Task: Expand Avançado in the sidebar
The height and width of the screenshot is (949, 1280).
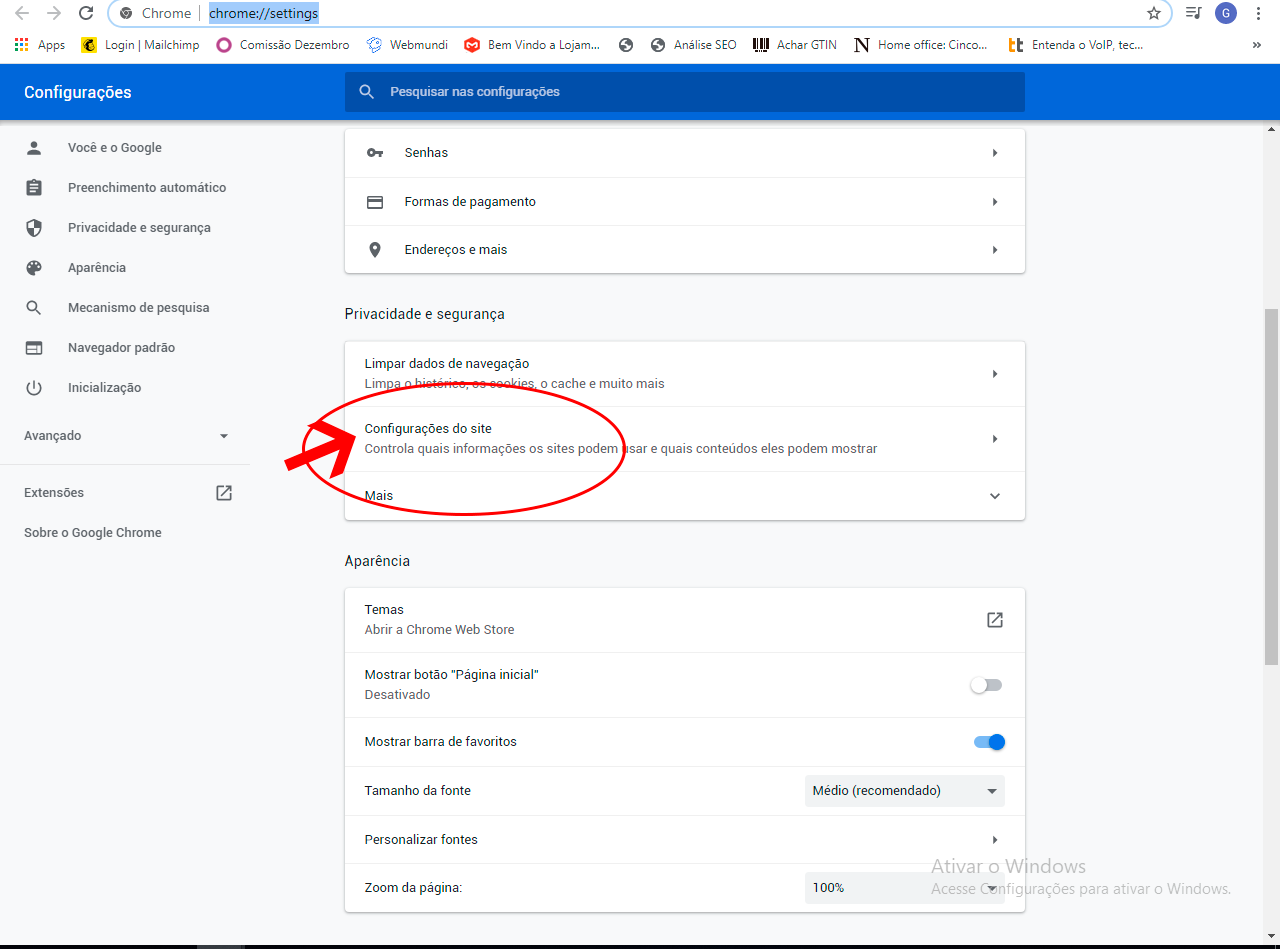Action: (x=126, y=436)
